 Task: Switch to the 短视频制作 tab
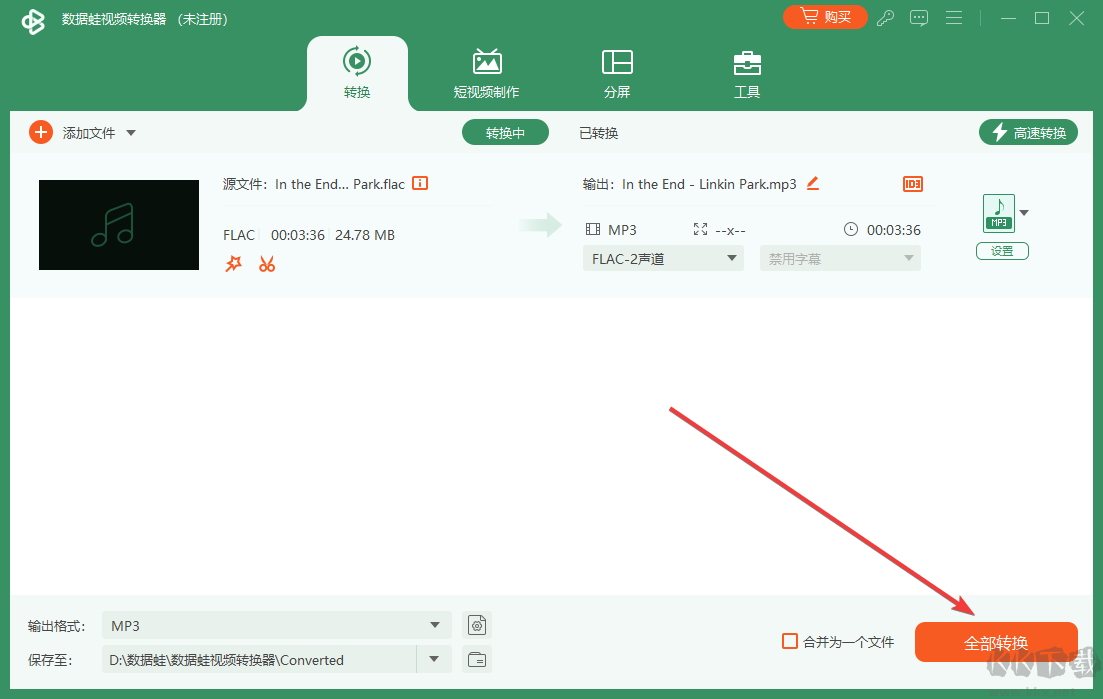(x=487, y=72)
